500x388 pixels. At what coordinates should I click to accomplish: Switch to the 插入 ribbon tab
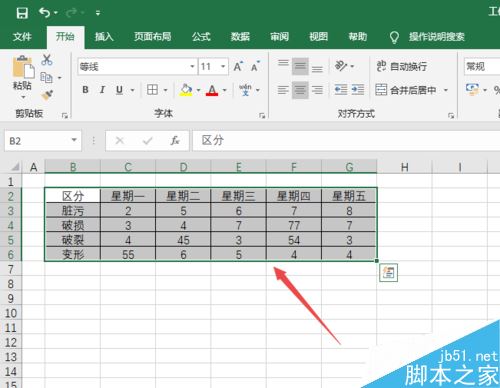[x=104, y=36]
